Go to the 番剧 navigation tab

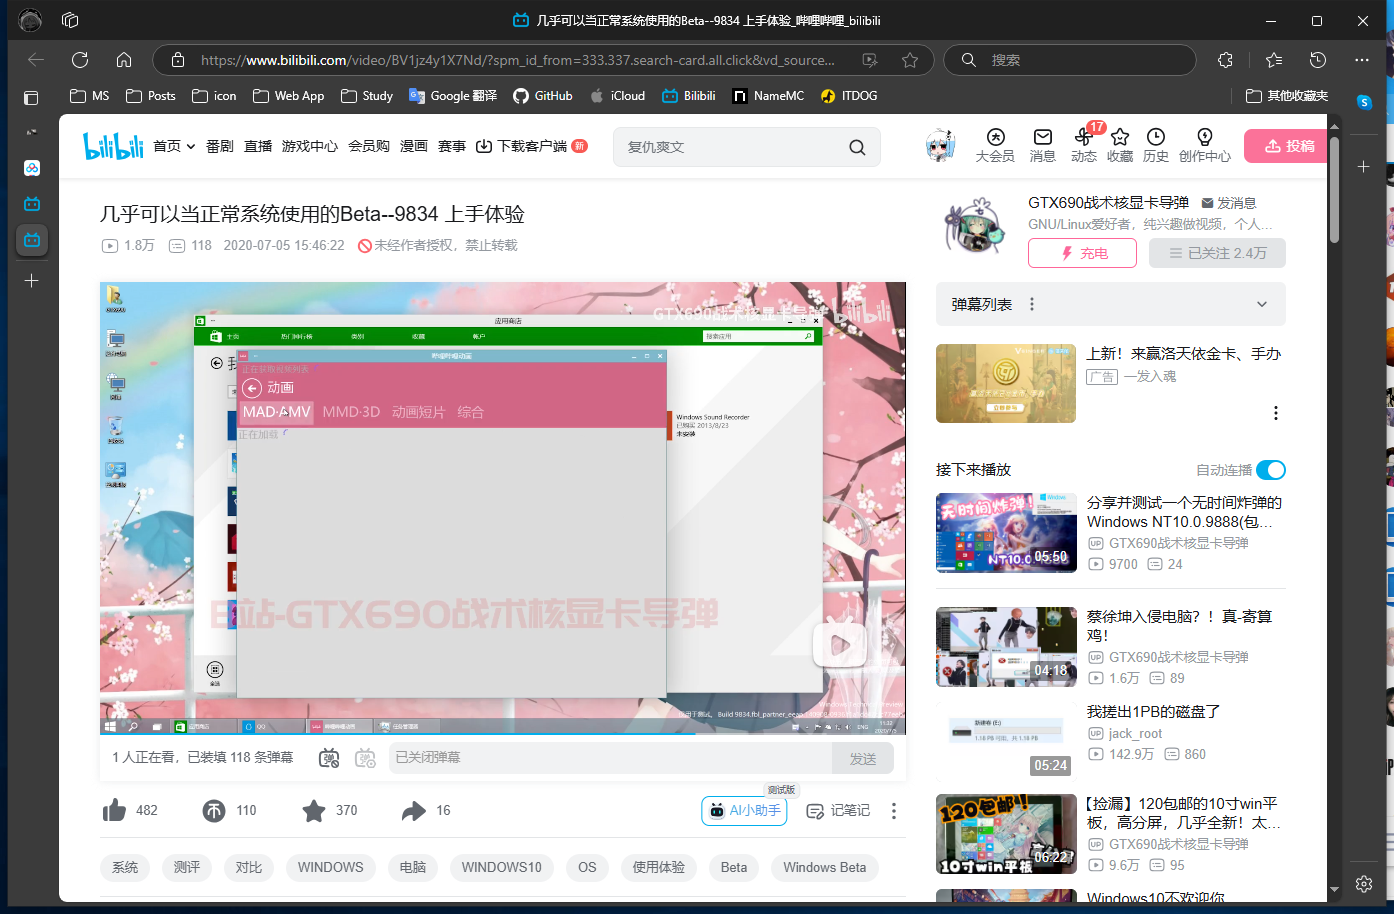(219, 146)
